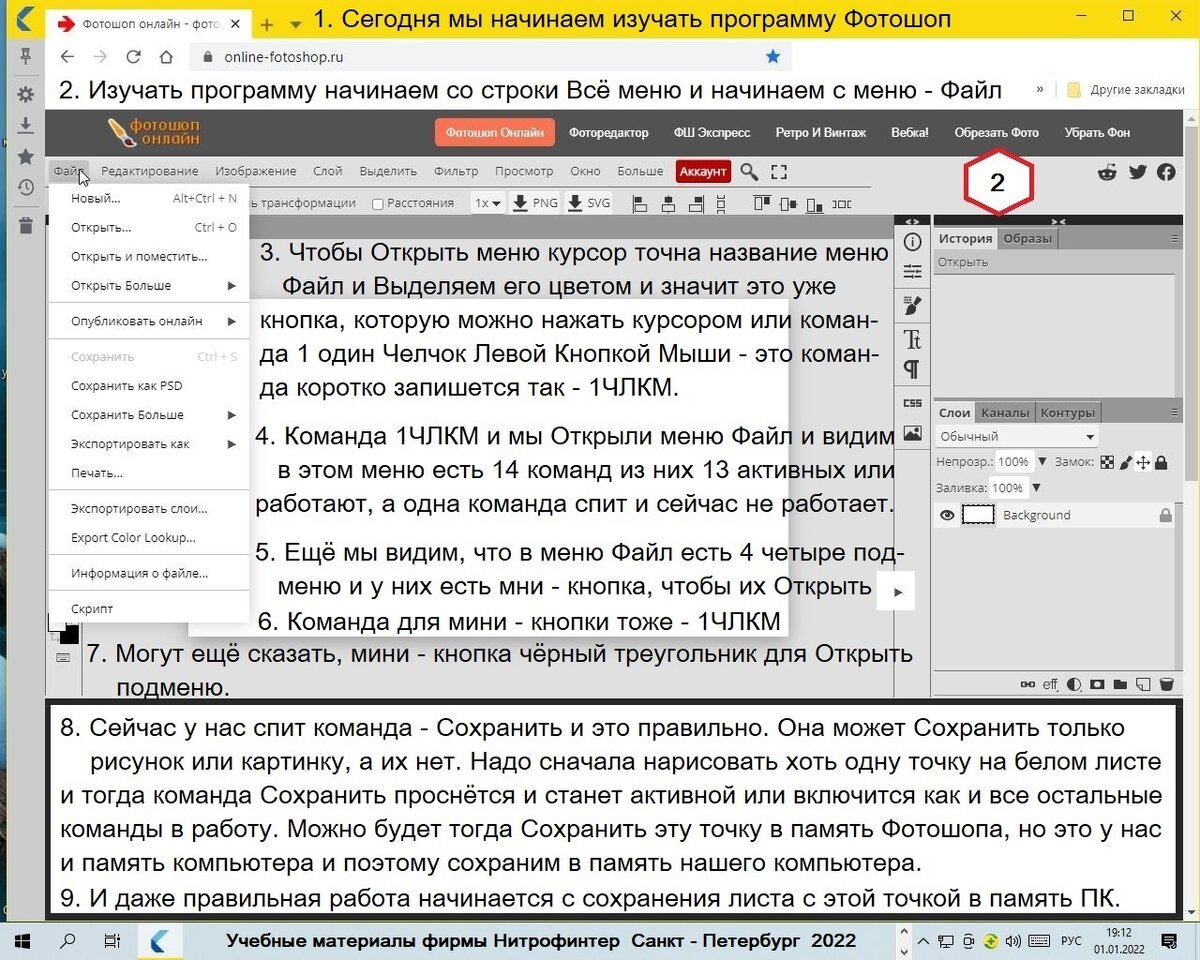
Task: Click the new adjustment layer half-circle icon
Action: (1074, 685)
